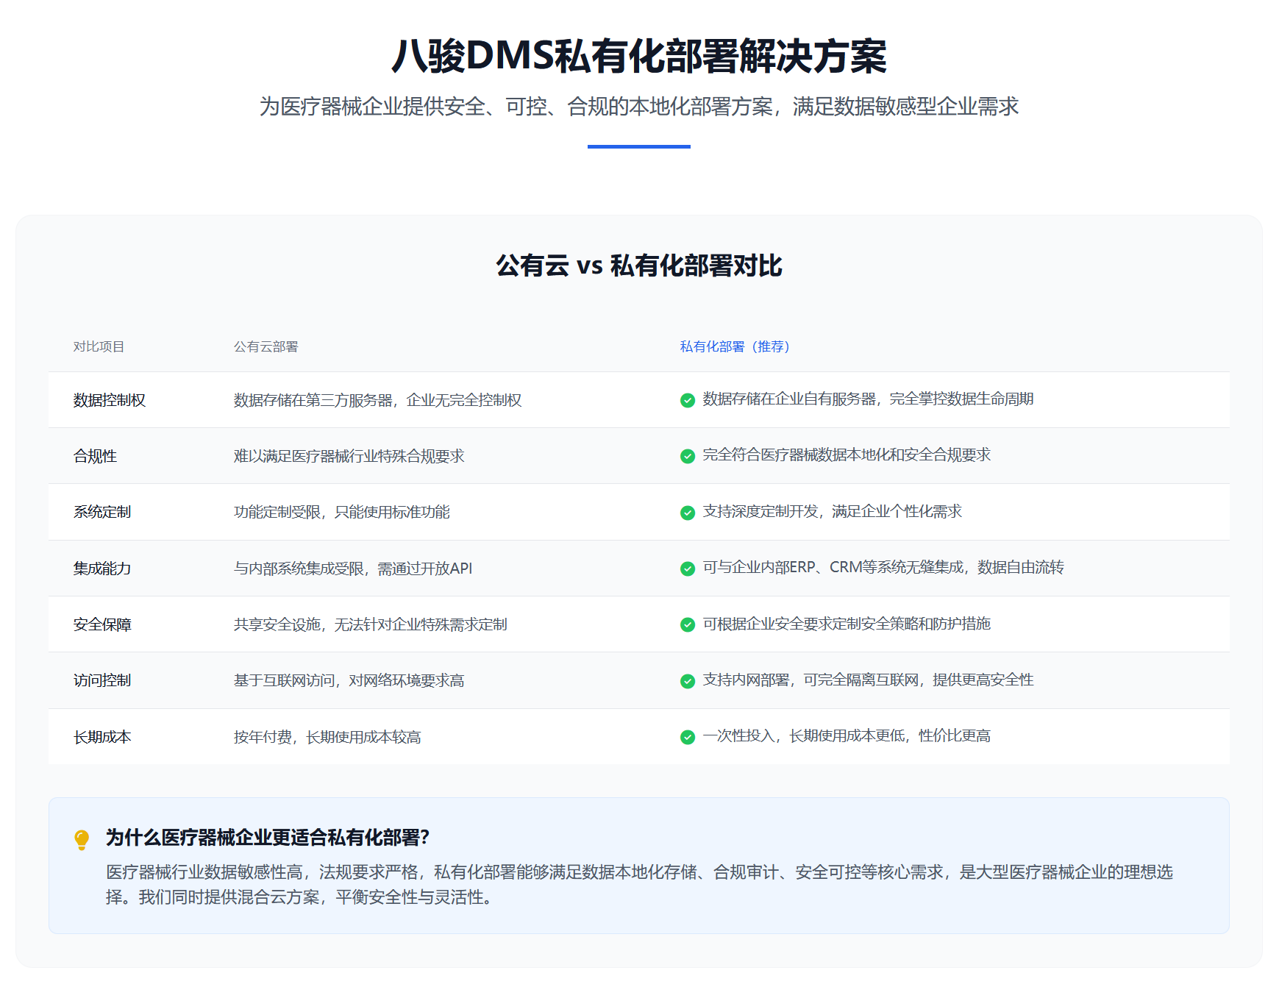Click the green check icon beside 数据控制权 row
Screen dimensions: 1279x987
[x=687, y=400]
